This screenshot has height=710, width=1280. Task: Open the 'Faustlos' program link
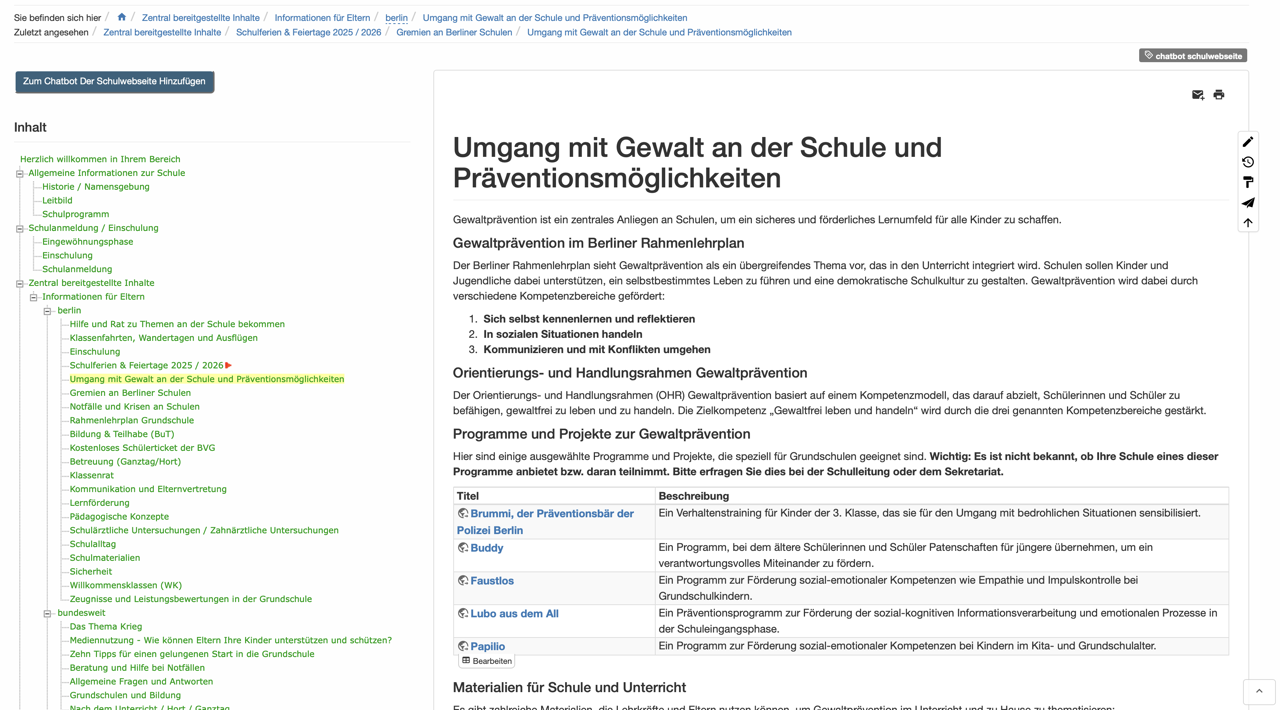492,581
